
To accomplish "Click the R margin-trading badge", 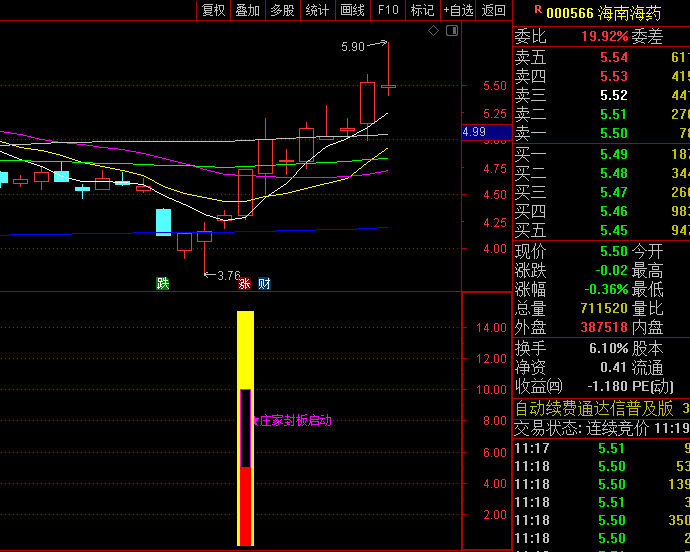I will click(538, 9).
